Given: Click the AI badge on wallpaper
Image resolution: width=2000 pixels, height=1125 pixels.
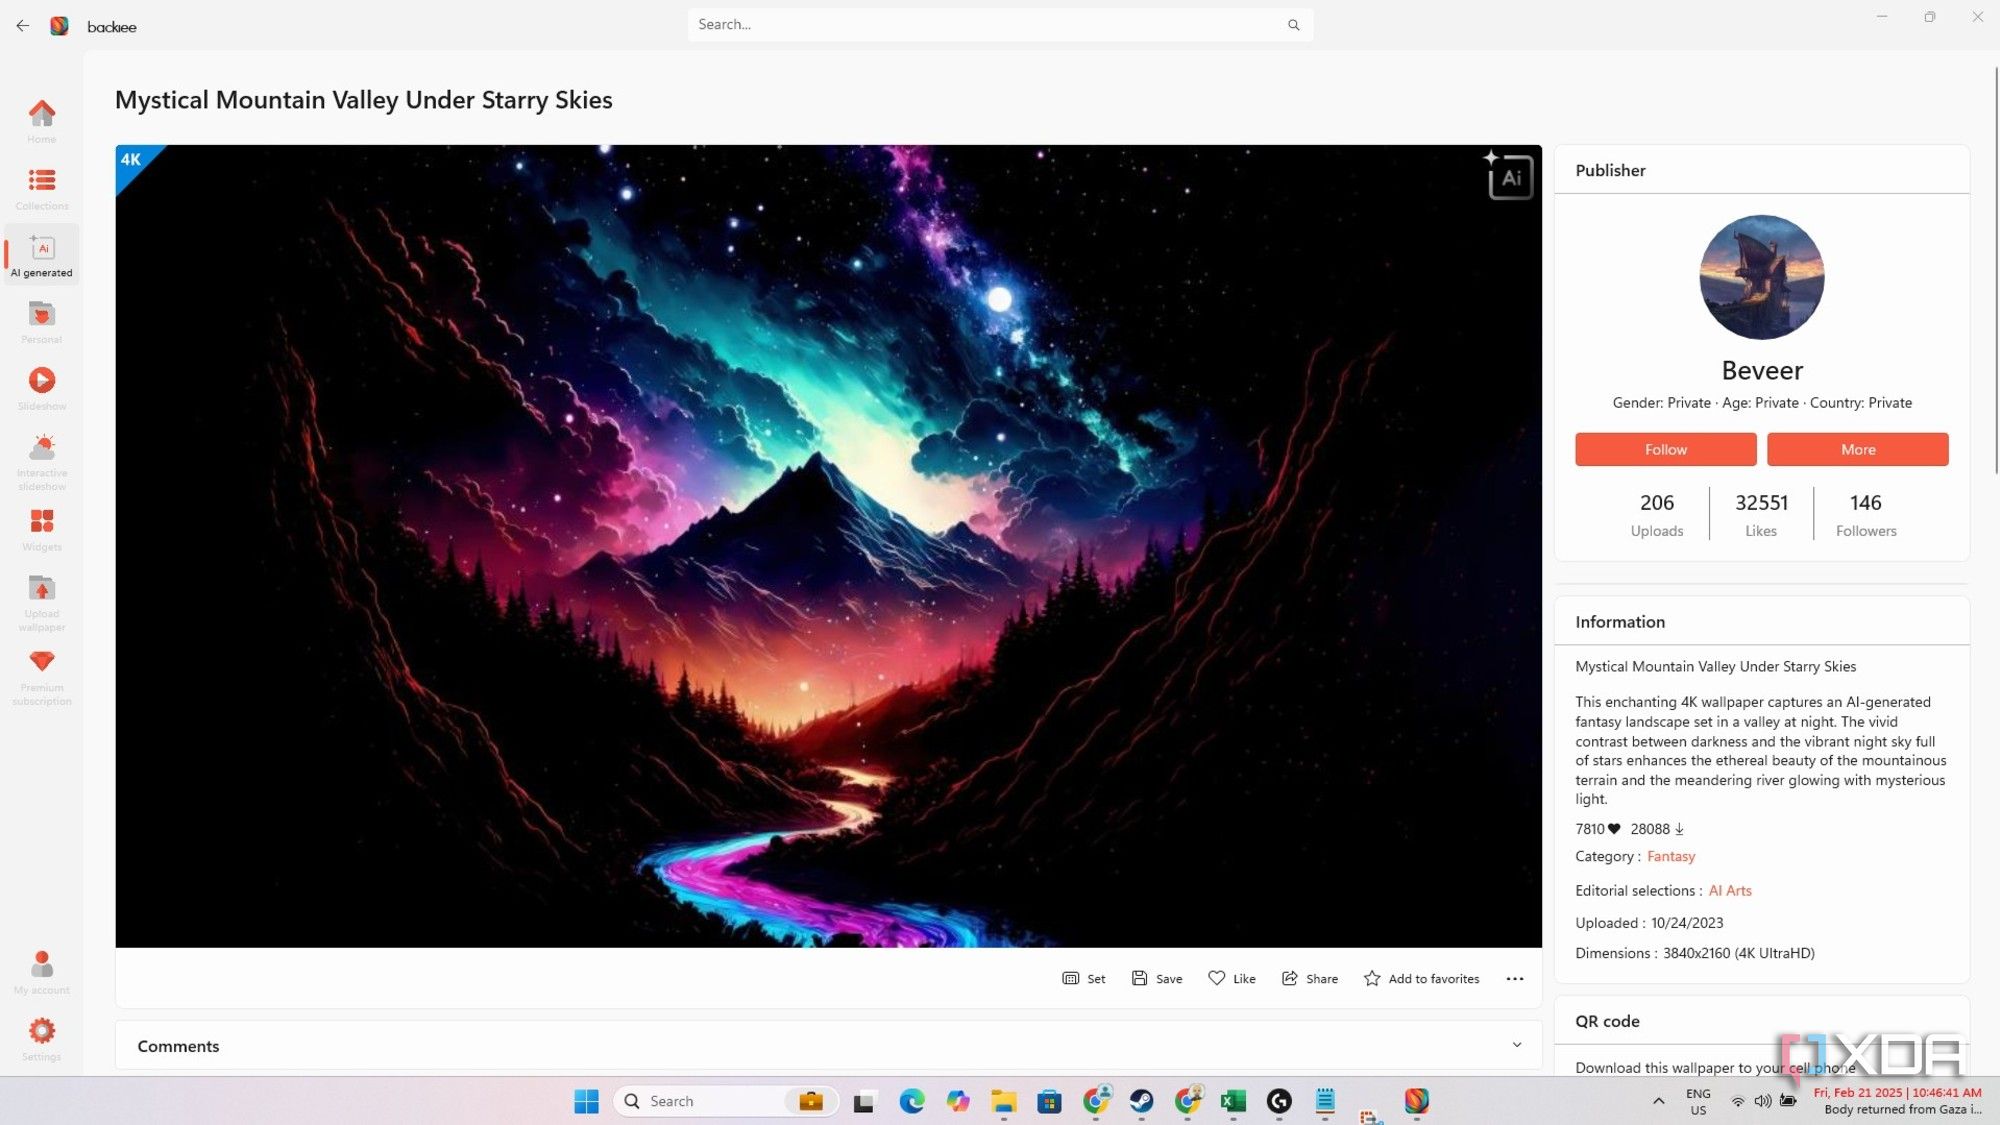Looking at the screenshot, I should [x=1509, y=175].
